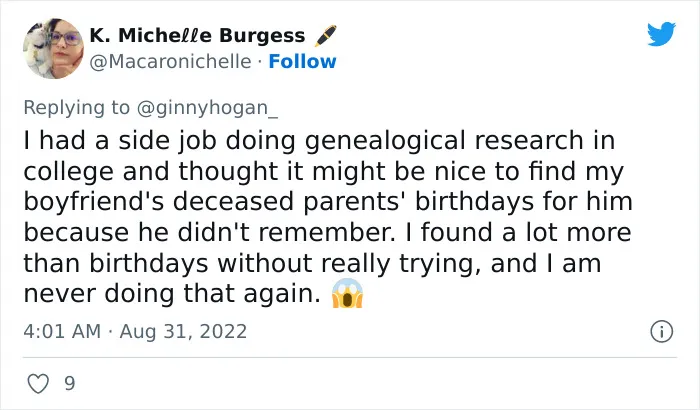Click the Aug 31, 2022 date
This screenshot has height=410, width=700.
tap(183, 331)
